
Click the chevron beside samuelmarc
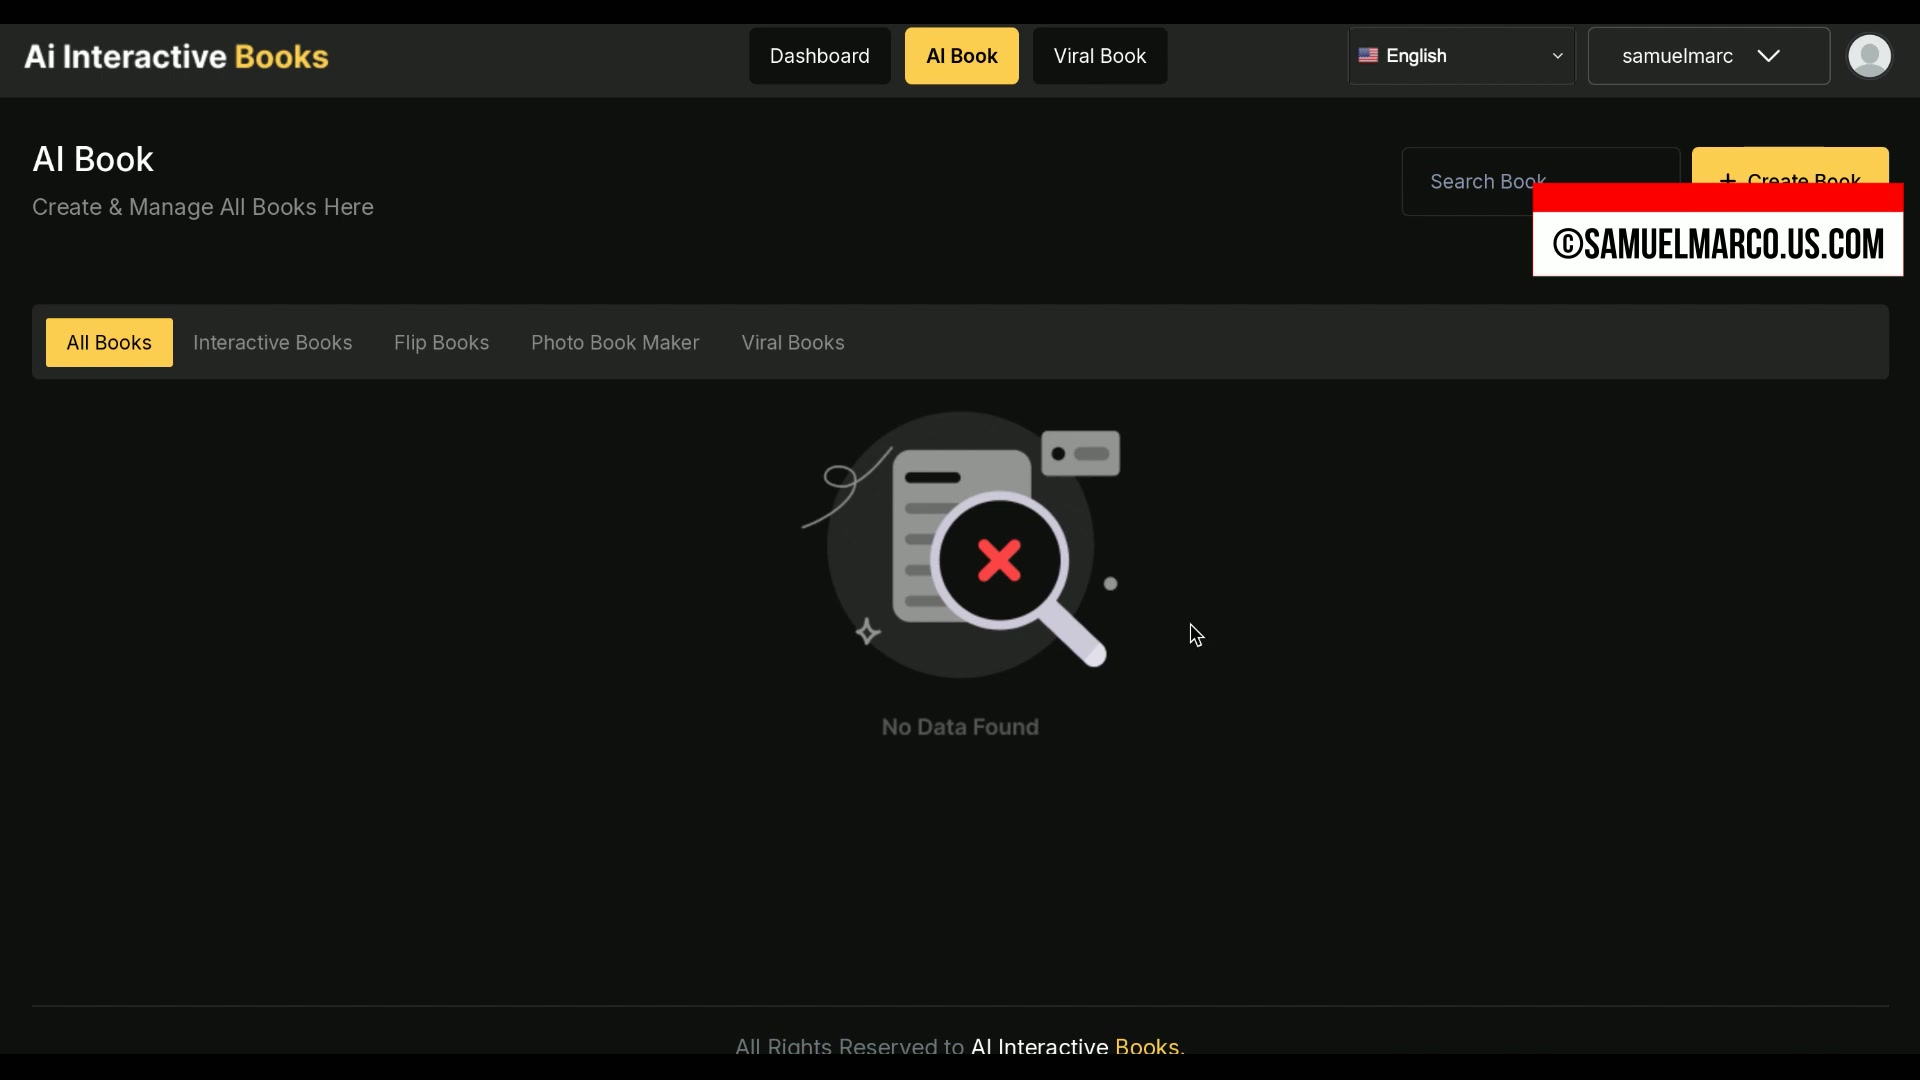point(1768,56)
